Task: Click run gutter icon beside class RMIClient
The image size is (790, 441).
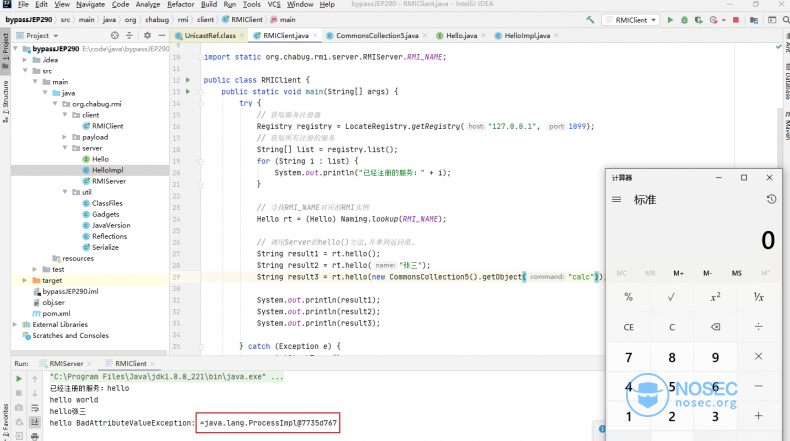Action: (188, 80)
